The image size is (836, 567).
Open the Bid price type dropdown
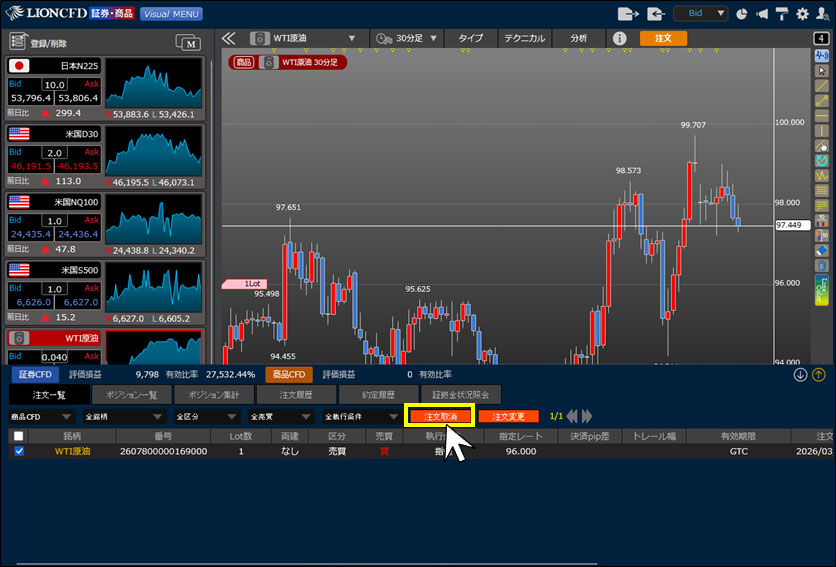[x=706, y=14]
